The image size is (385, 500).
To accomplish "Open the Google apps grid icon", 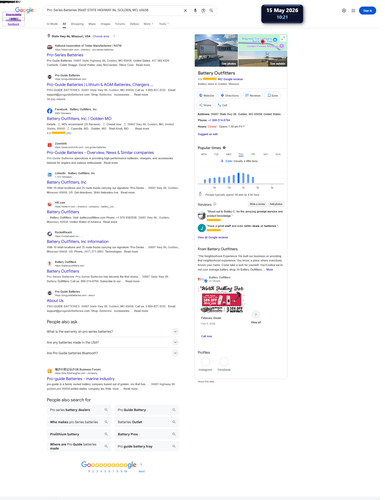I will click(x=353, y=11).
